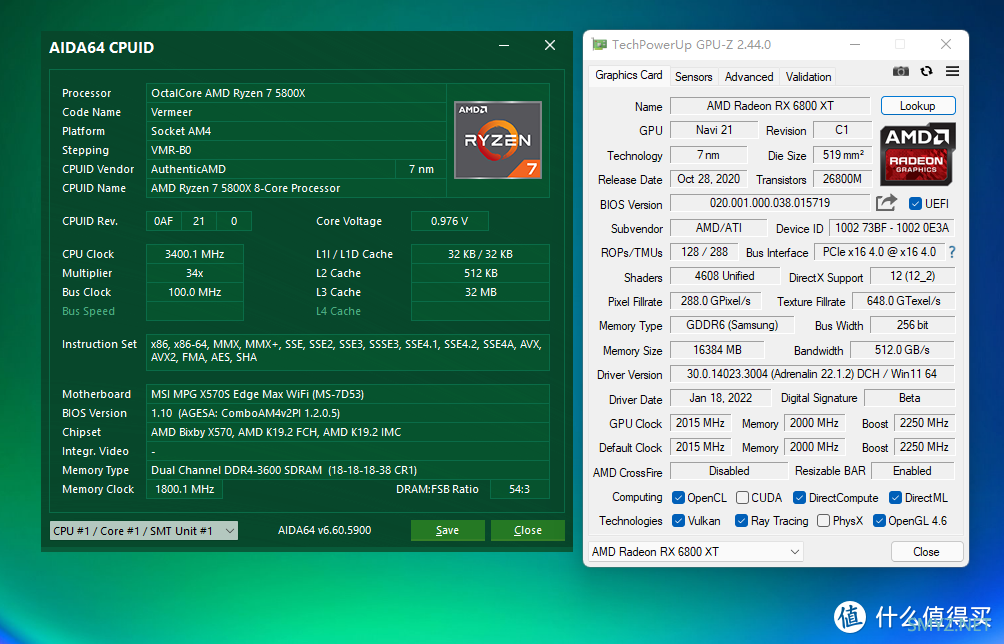Click the GPU-Z title bar app icon

point(599,44)
